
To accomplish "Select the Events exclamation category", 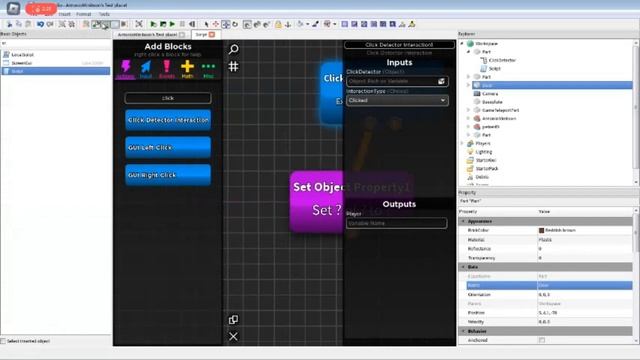I will (167, 69).
